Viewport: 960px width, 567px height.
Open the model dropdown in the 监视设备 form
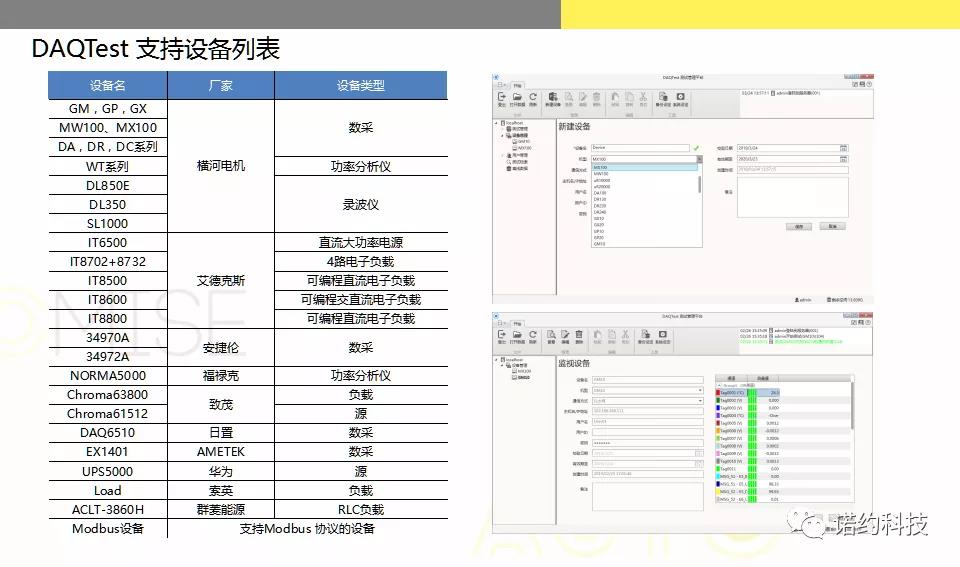700,390
